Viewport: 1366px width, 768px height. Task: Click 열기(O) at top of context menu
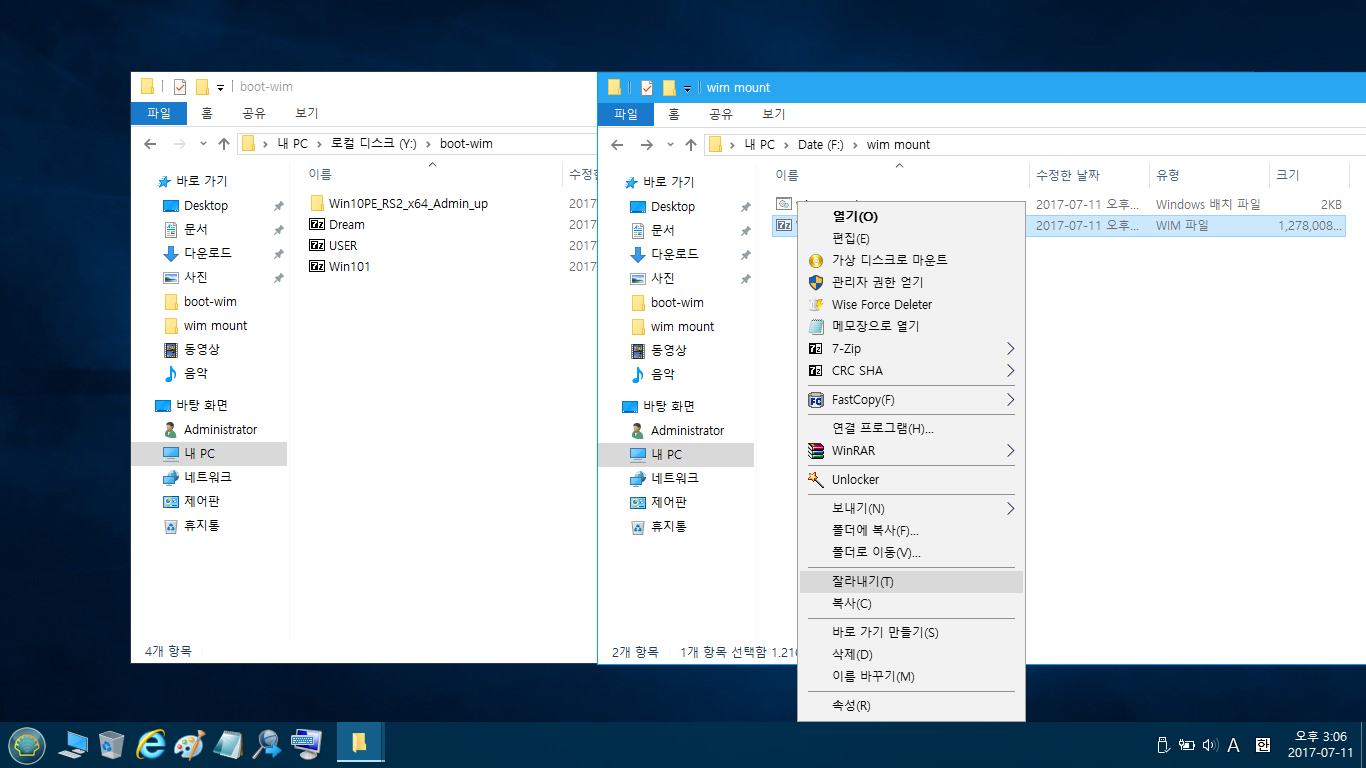click(x=911, y=216)
